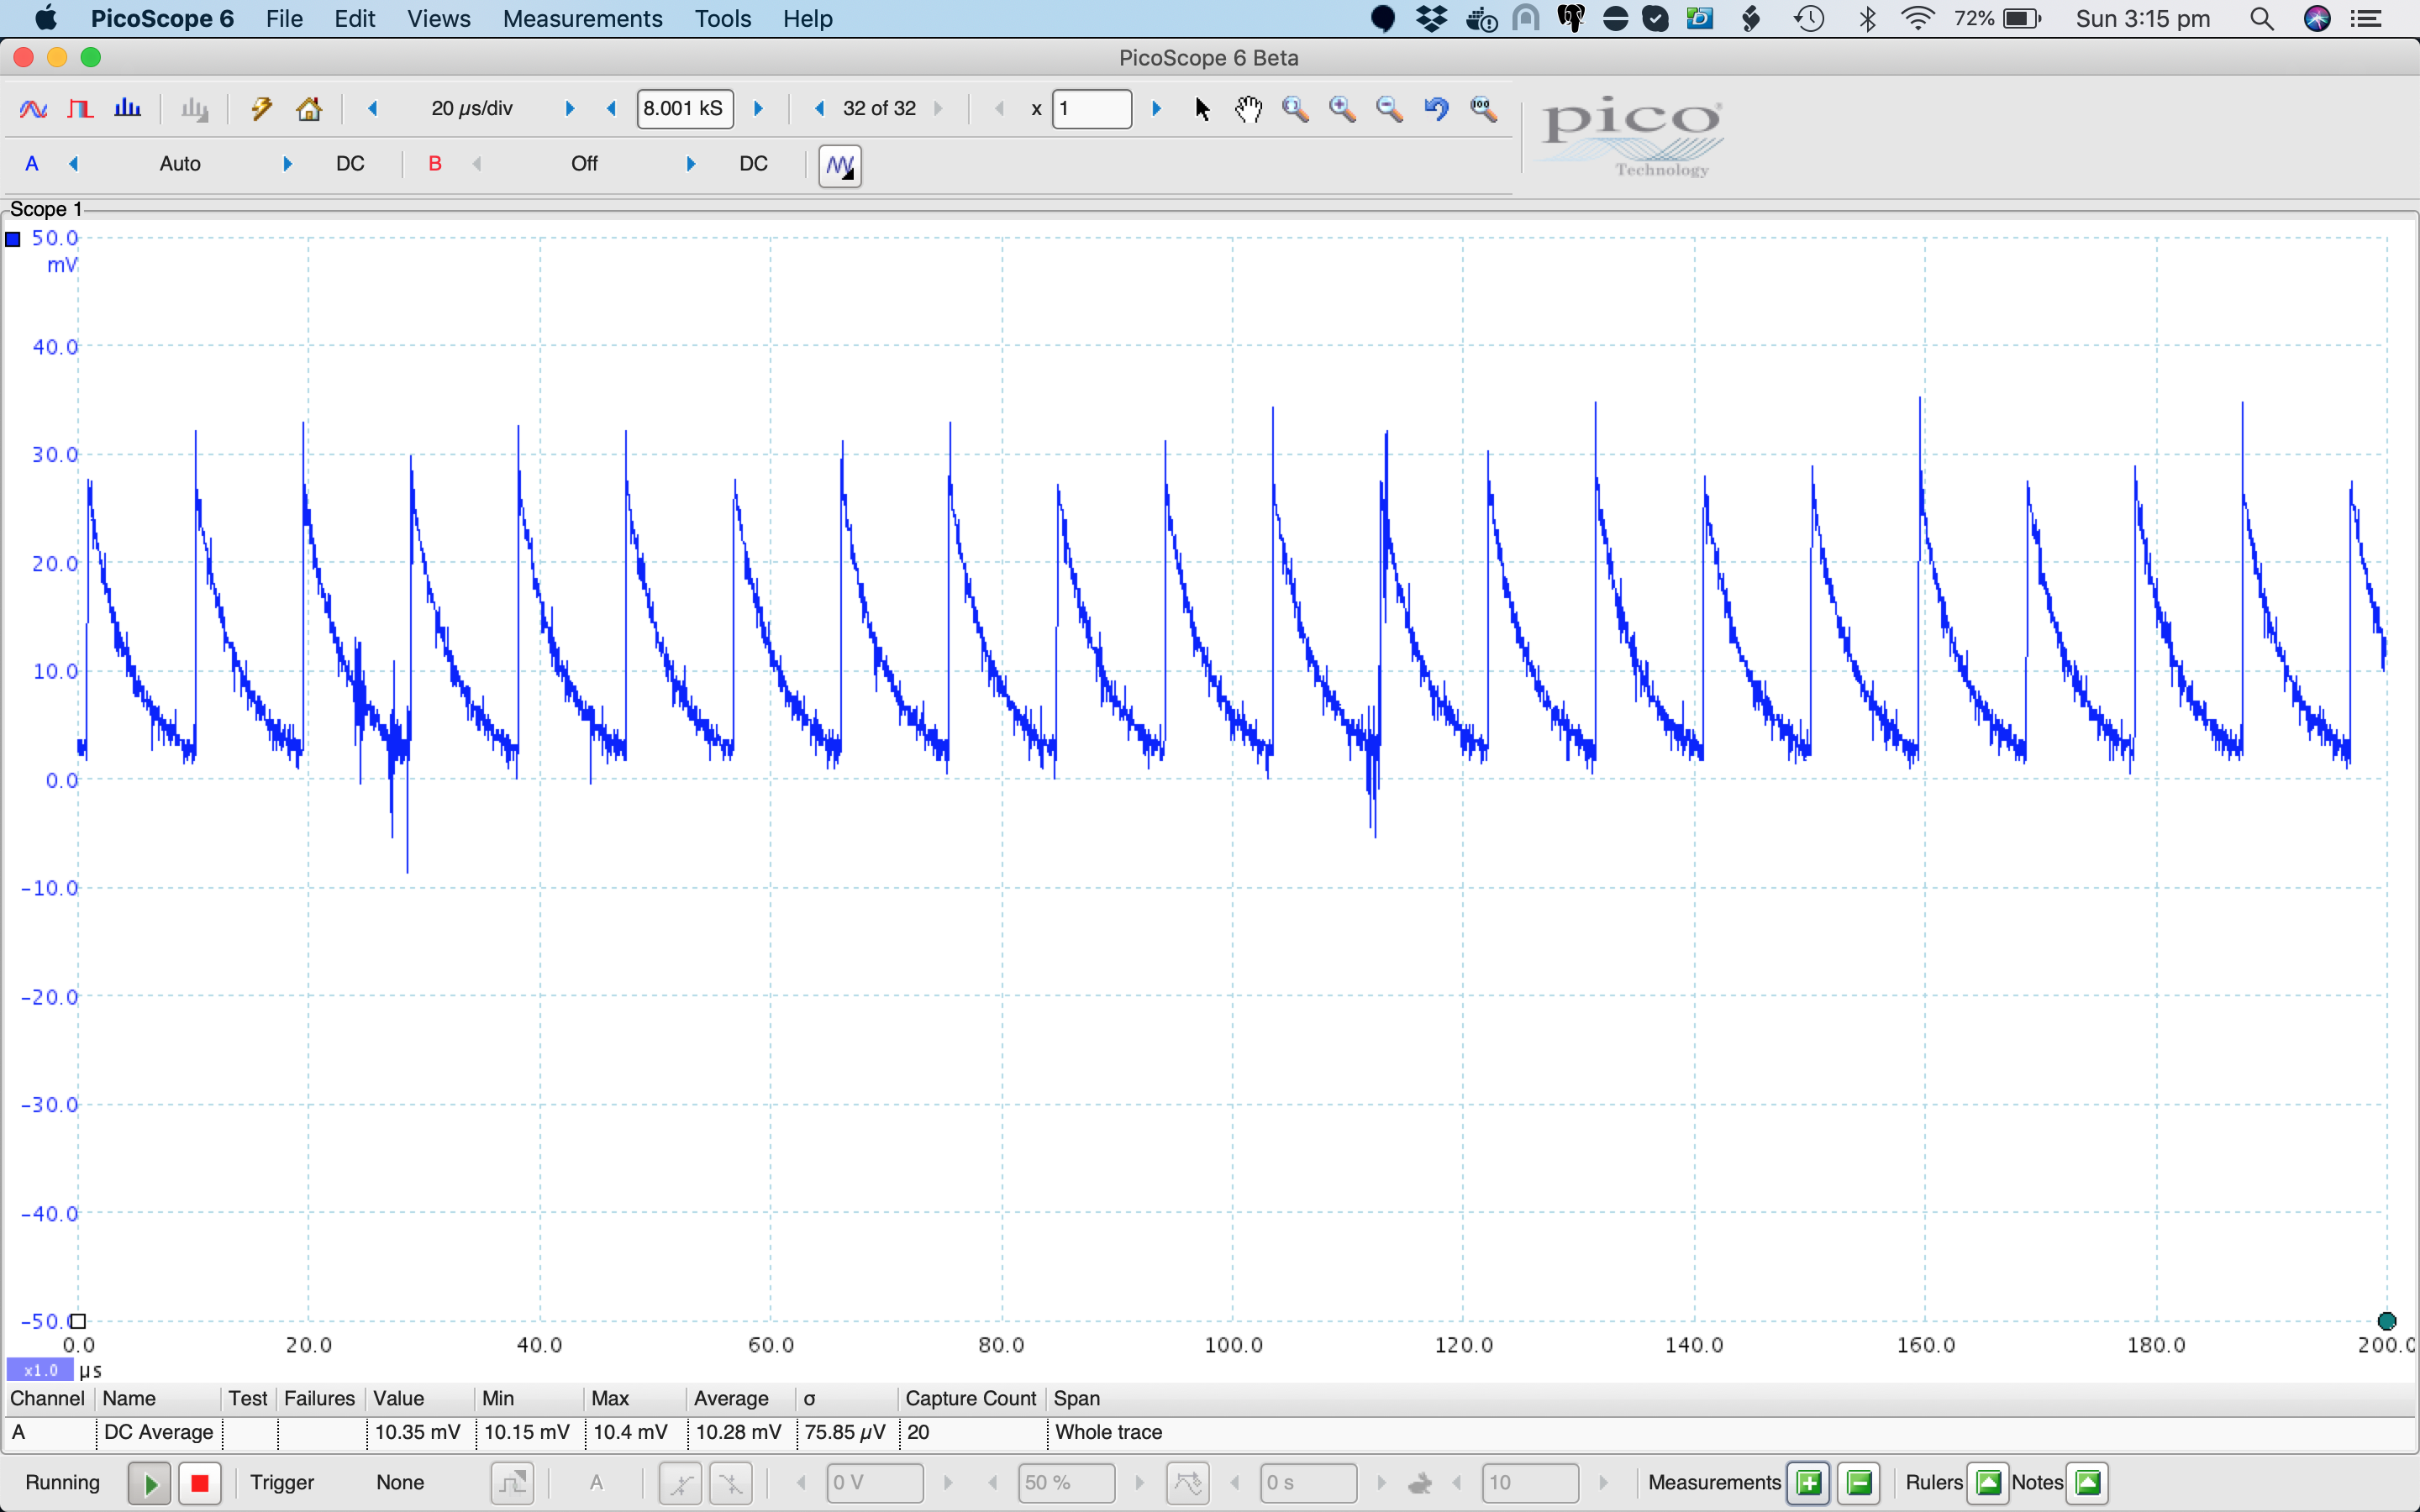Open the Tools menu
Screen dimensions: 2420x1512
(x=722, y=19)
